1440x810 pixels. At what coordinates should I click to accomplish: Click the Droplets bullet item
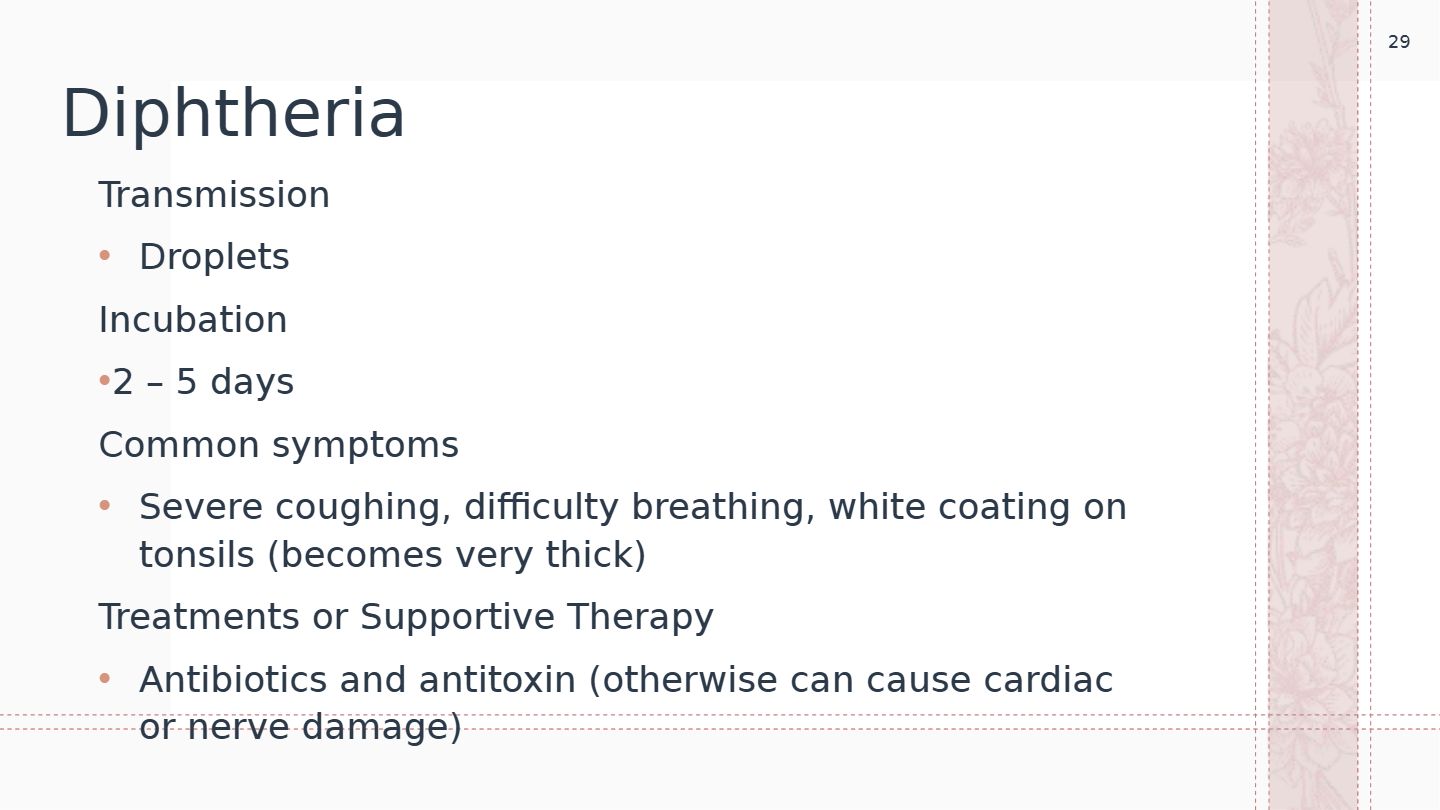tap(214, 258)
